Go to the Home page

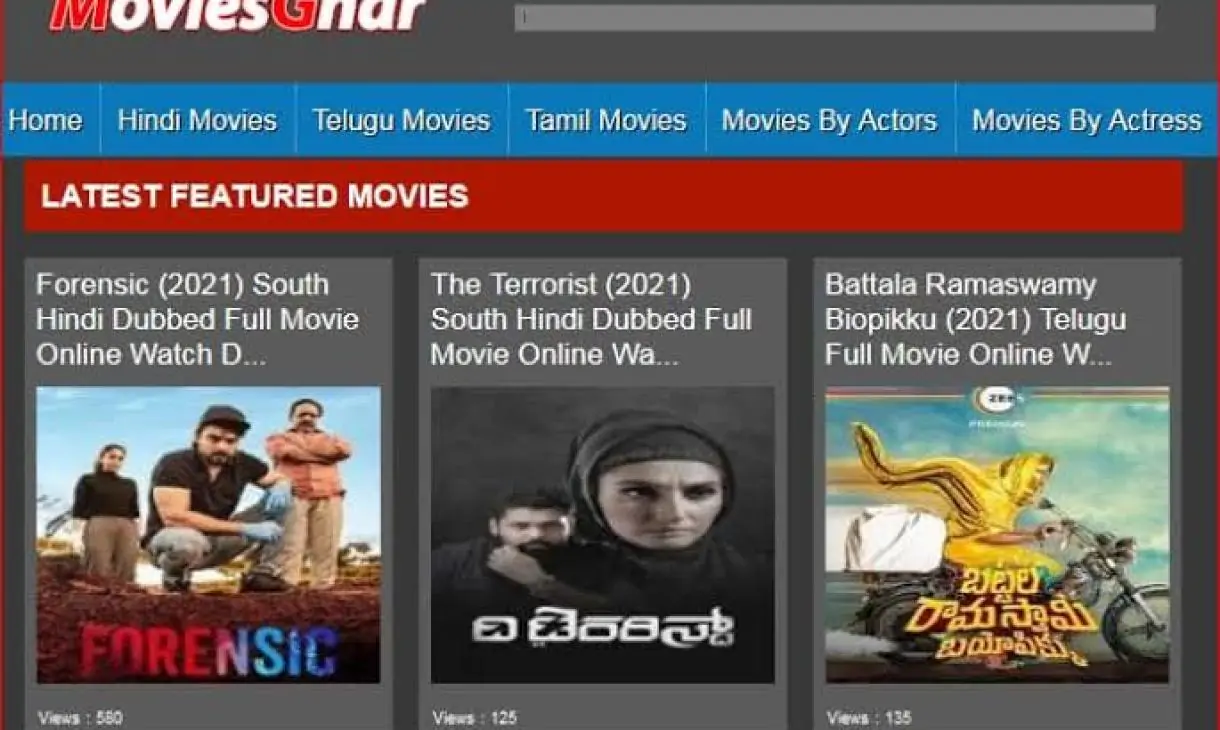point(46,121)
